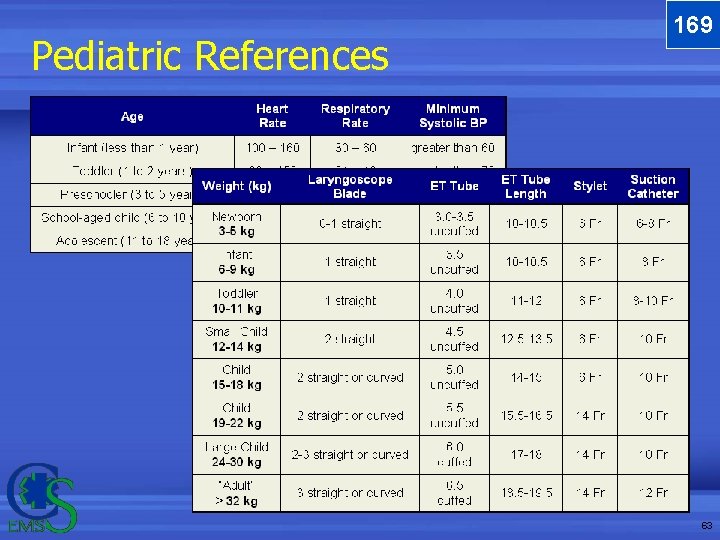
Task: Select the Adolescent age row
Action: click(x=112, y=241)
